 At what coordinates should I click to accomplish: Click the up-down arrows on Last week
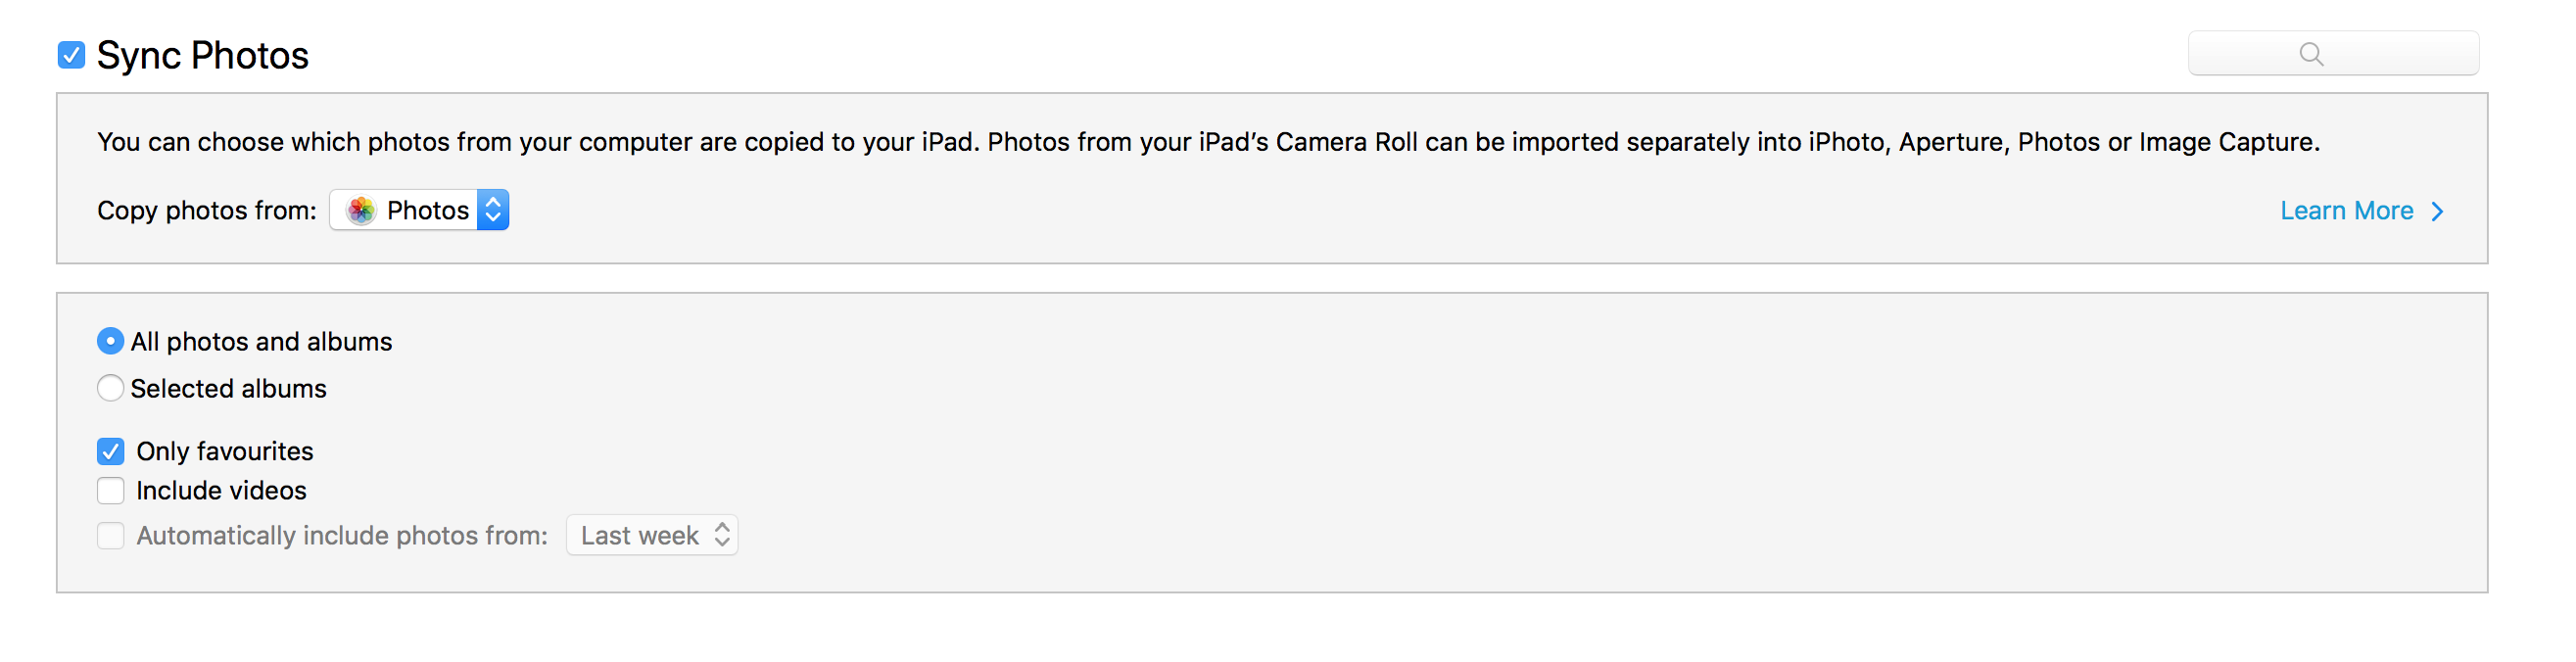[x=722, y=535]
